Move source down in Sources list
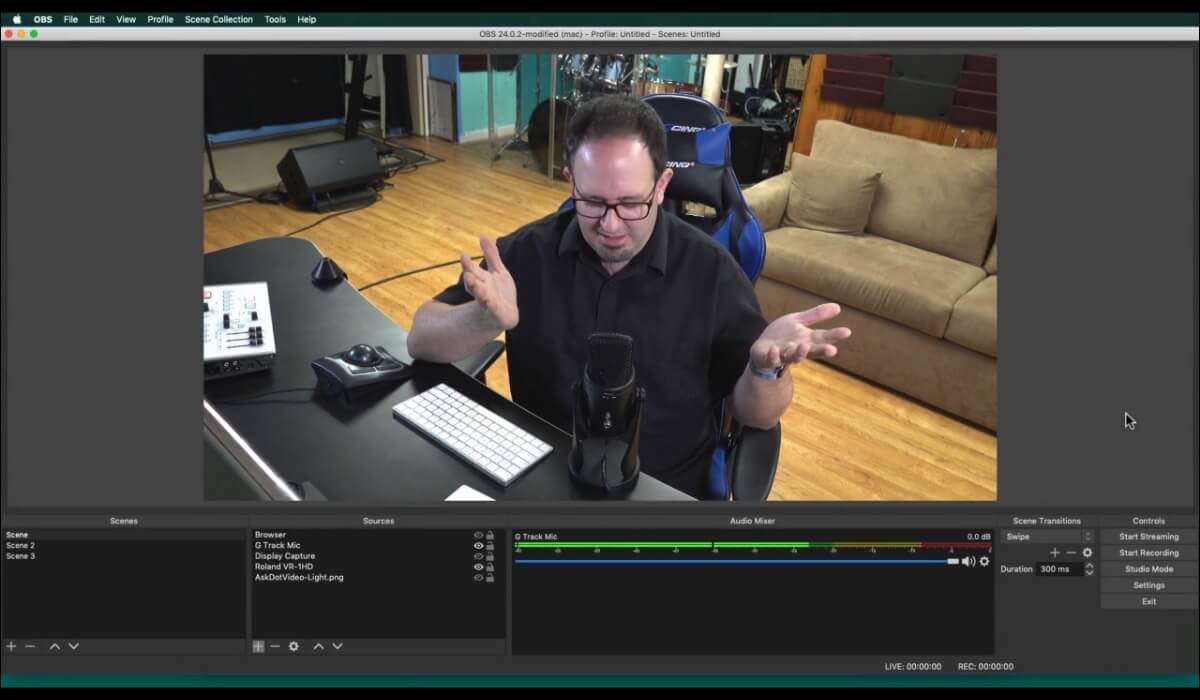Viewport: 1200px width, 700px height. (337, 647)
